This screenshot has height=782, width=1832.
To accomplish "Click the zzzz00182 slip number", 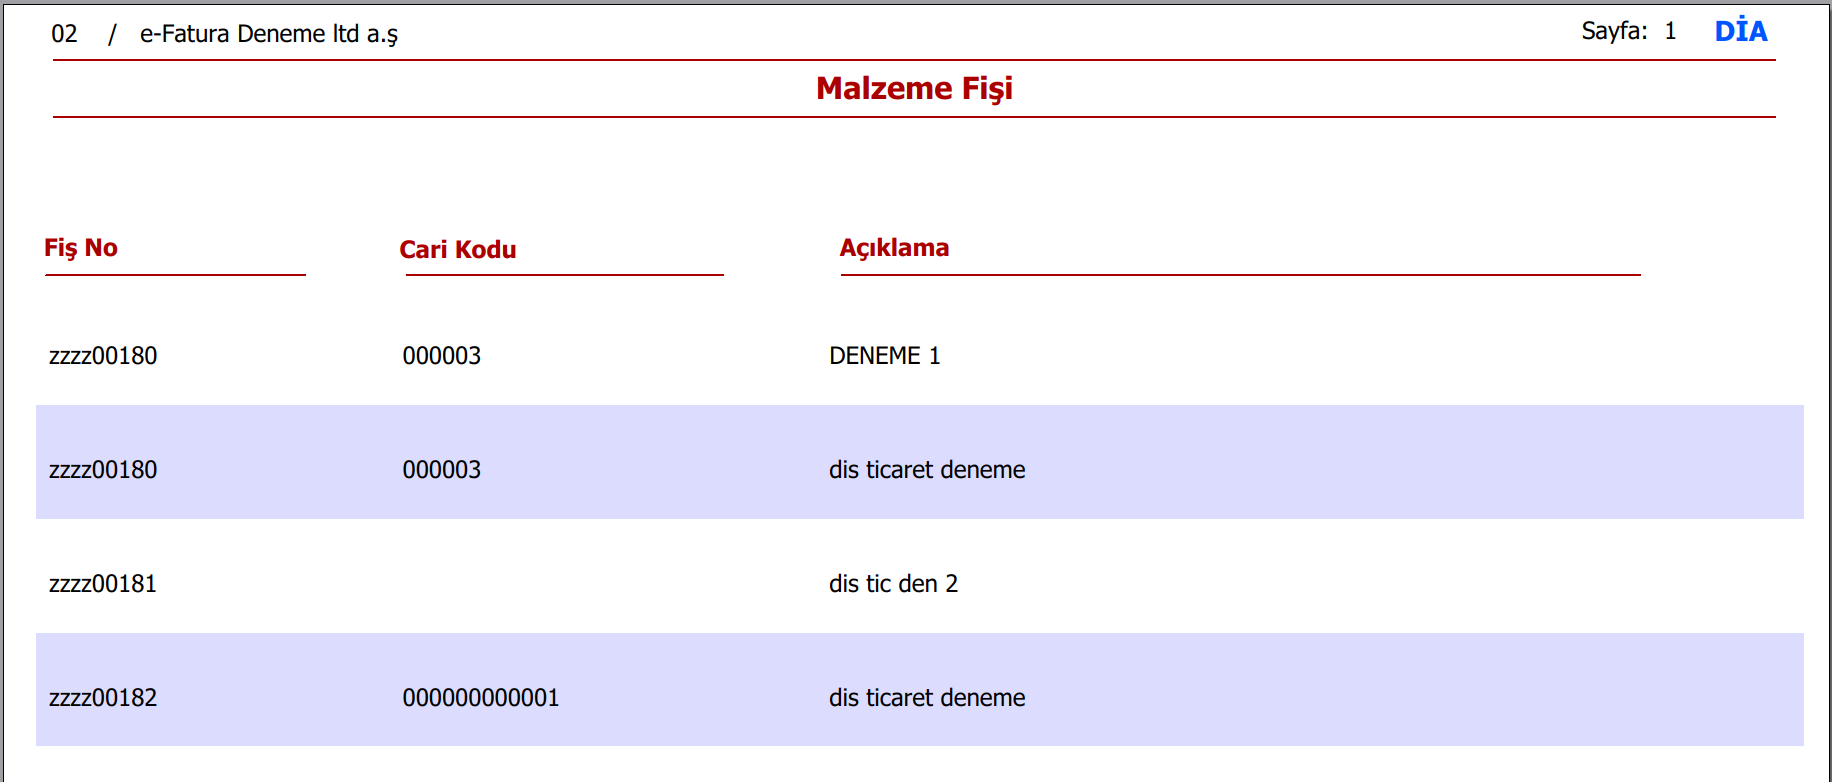I will click(x=103, y=698).
